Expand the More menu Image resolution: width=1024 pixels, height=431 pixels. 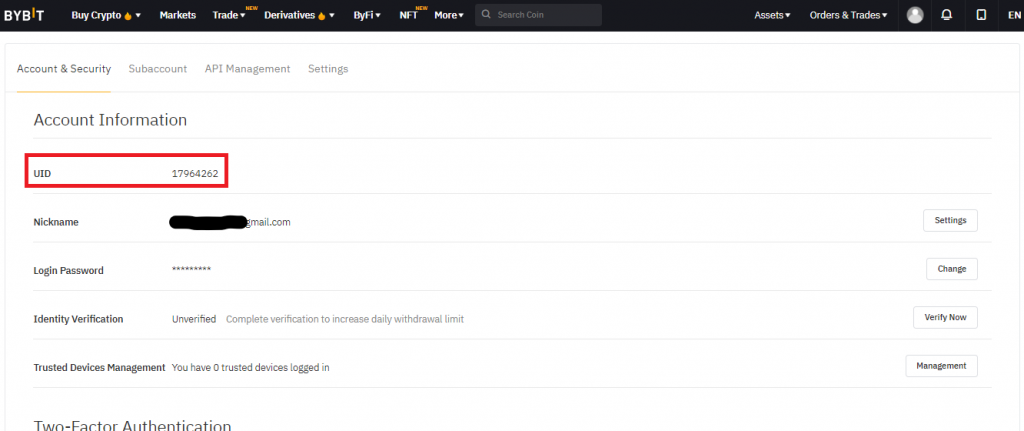tap(448, 15)
